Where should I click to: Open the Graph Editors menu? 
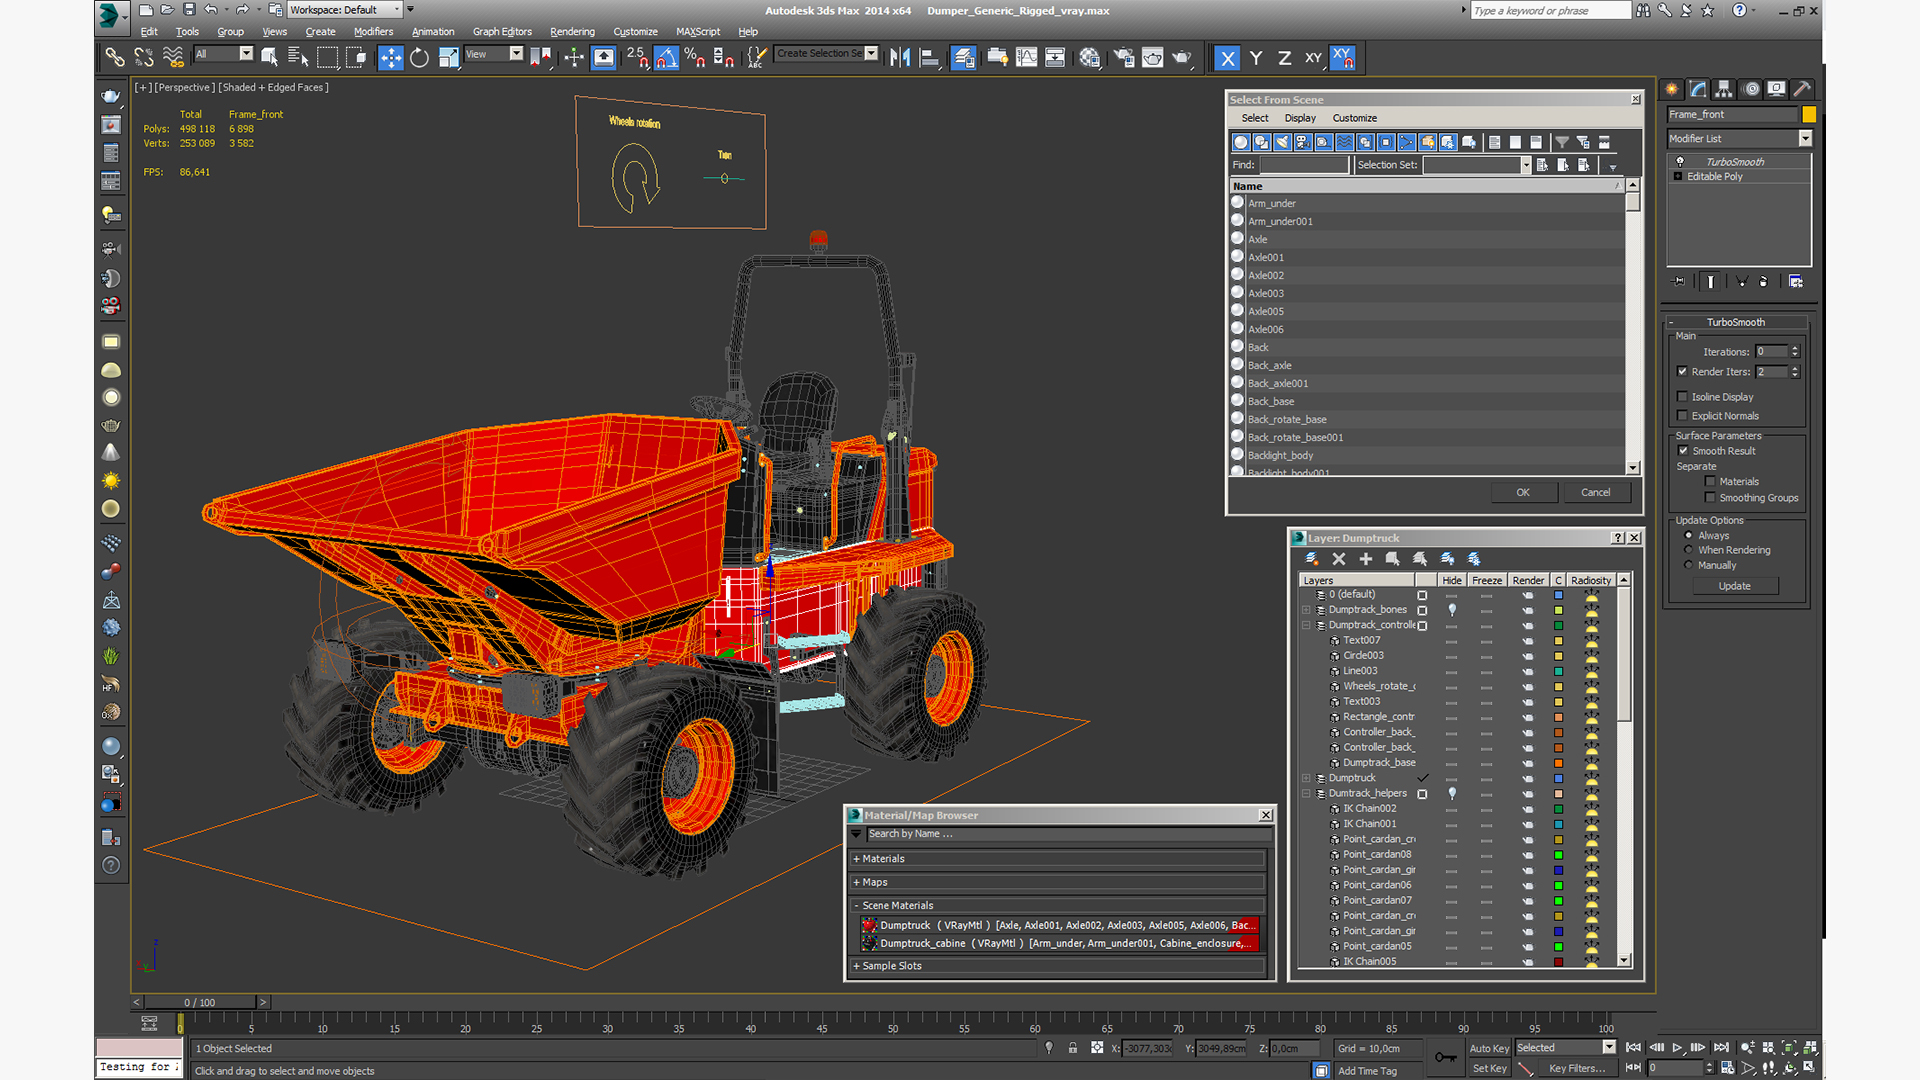point(502,32)
